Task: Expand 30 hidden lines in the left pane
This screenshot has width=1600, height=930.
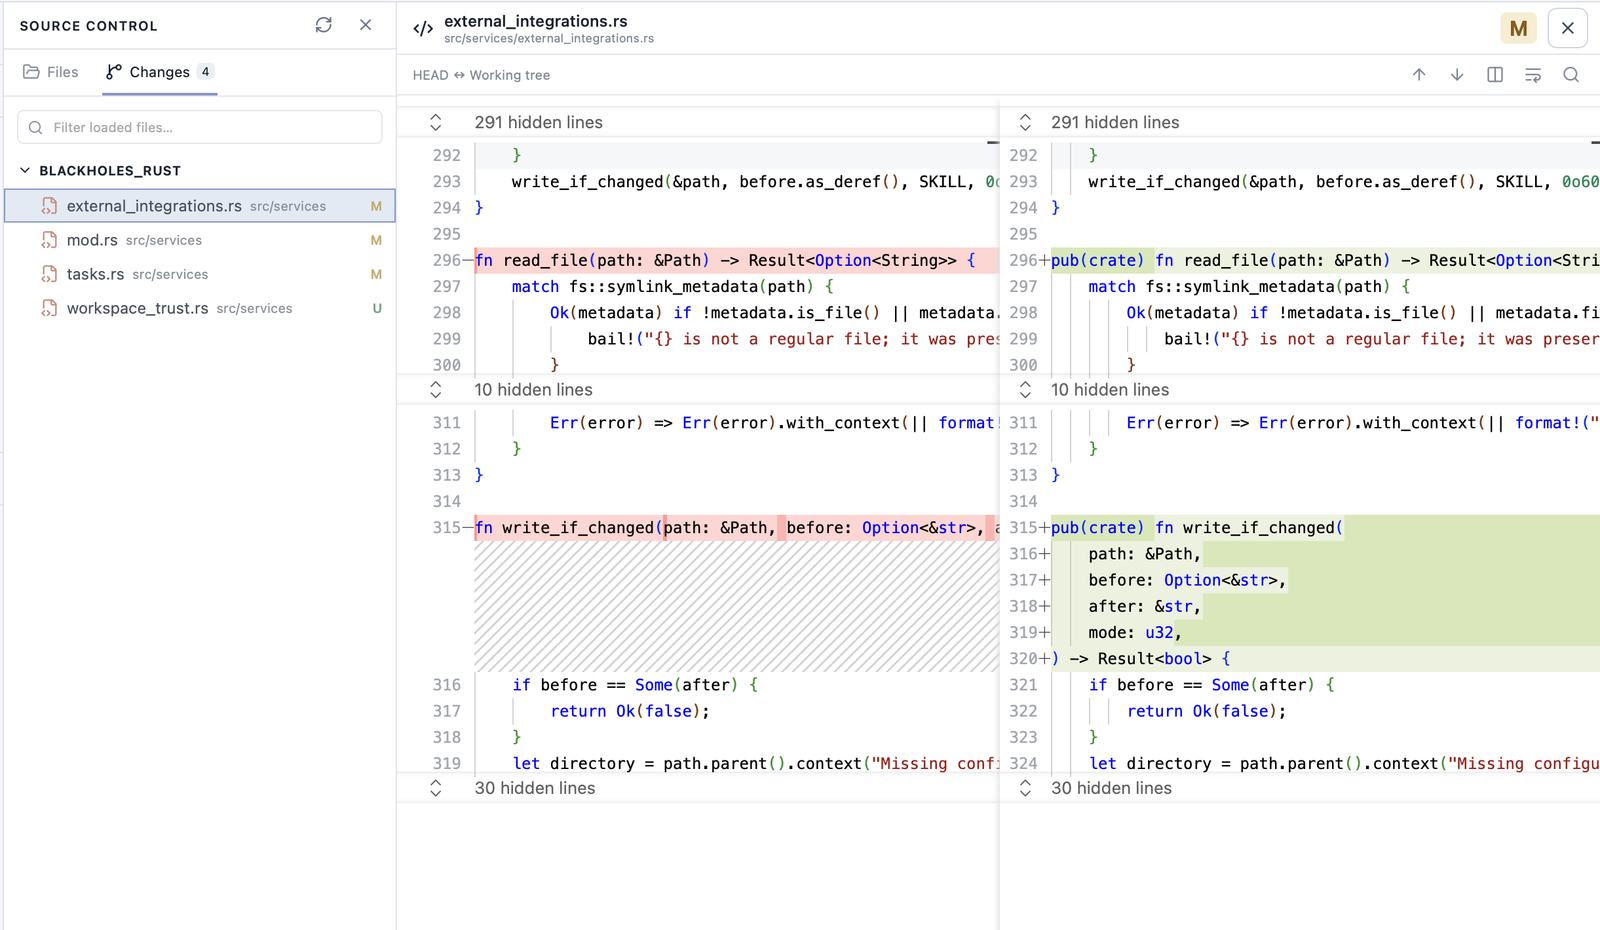Action: coord(436,788)
